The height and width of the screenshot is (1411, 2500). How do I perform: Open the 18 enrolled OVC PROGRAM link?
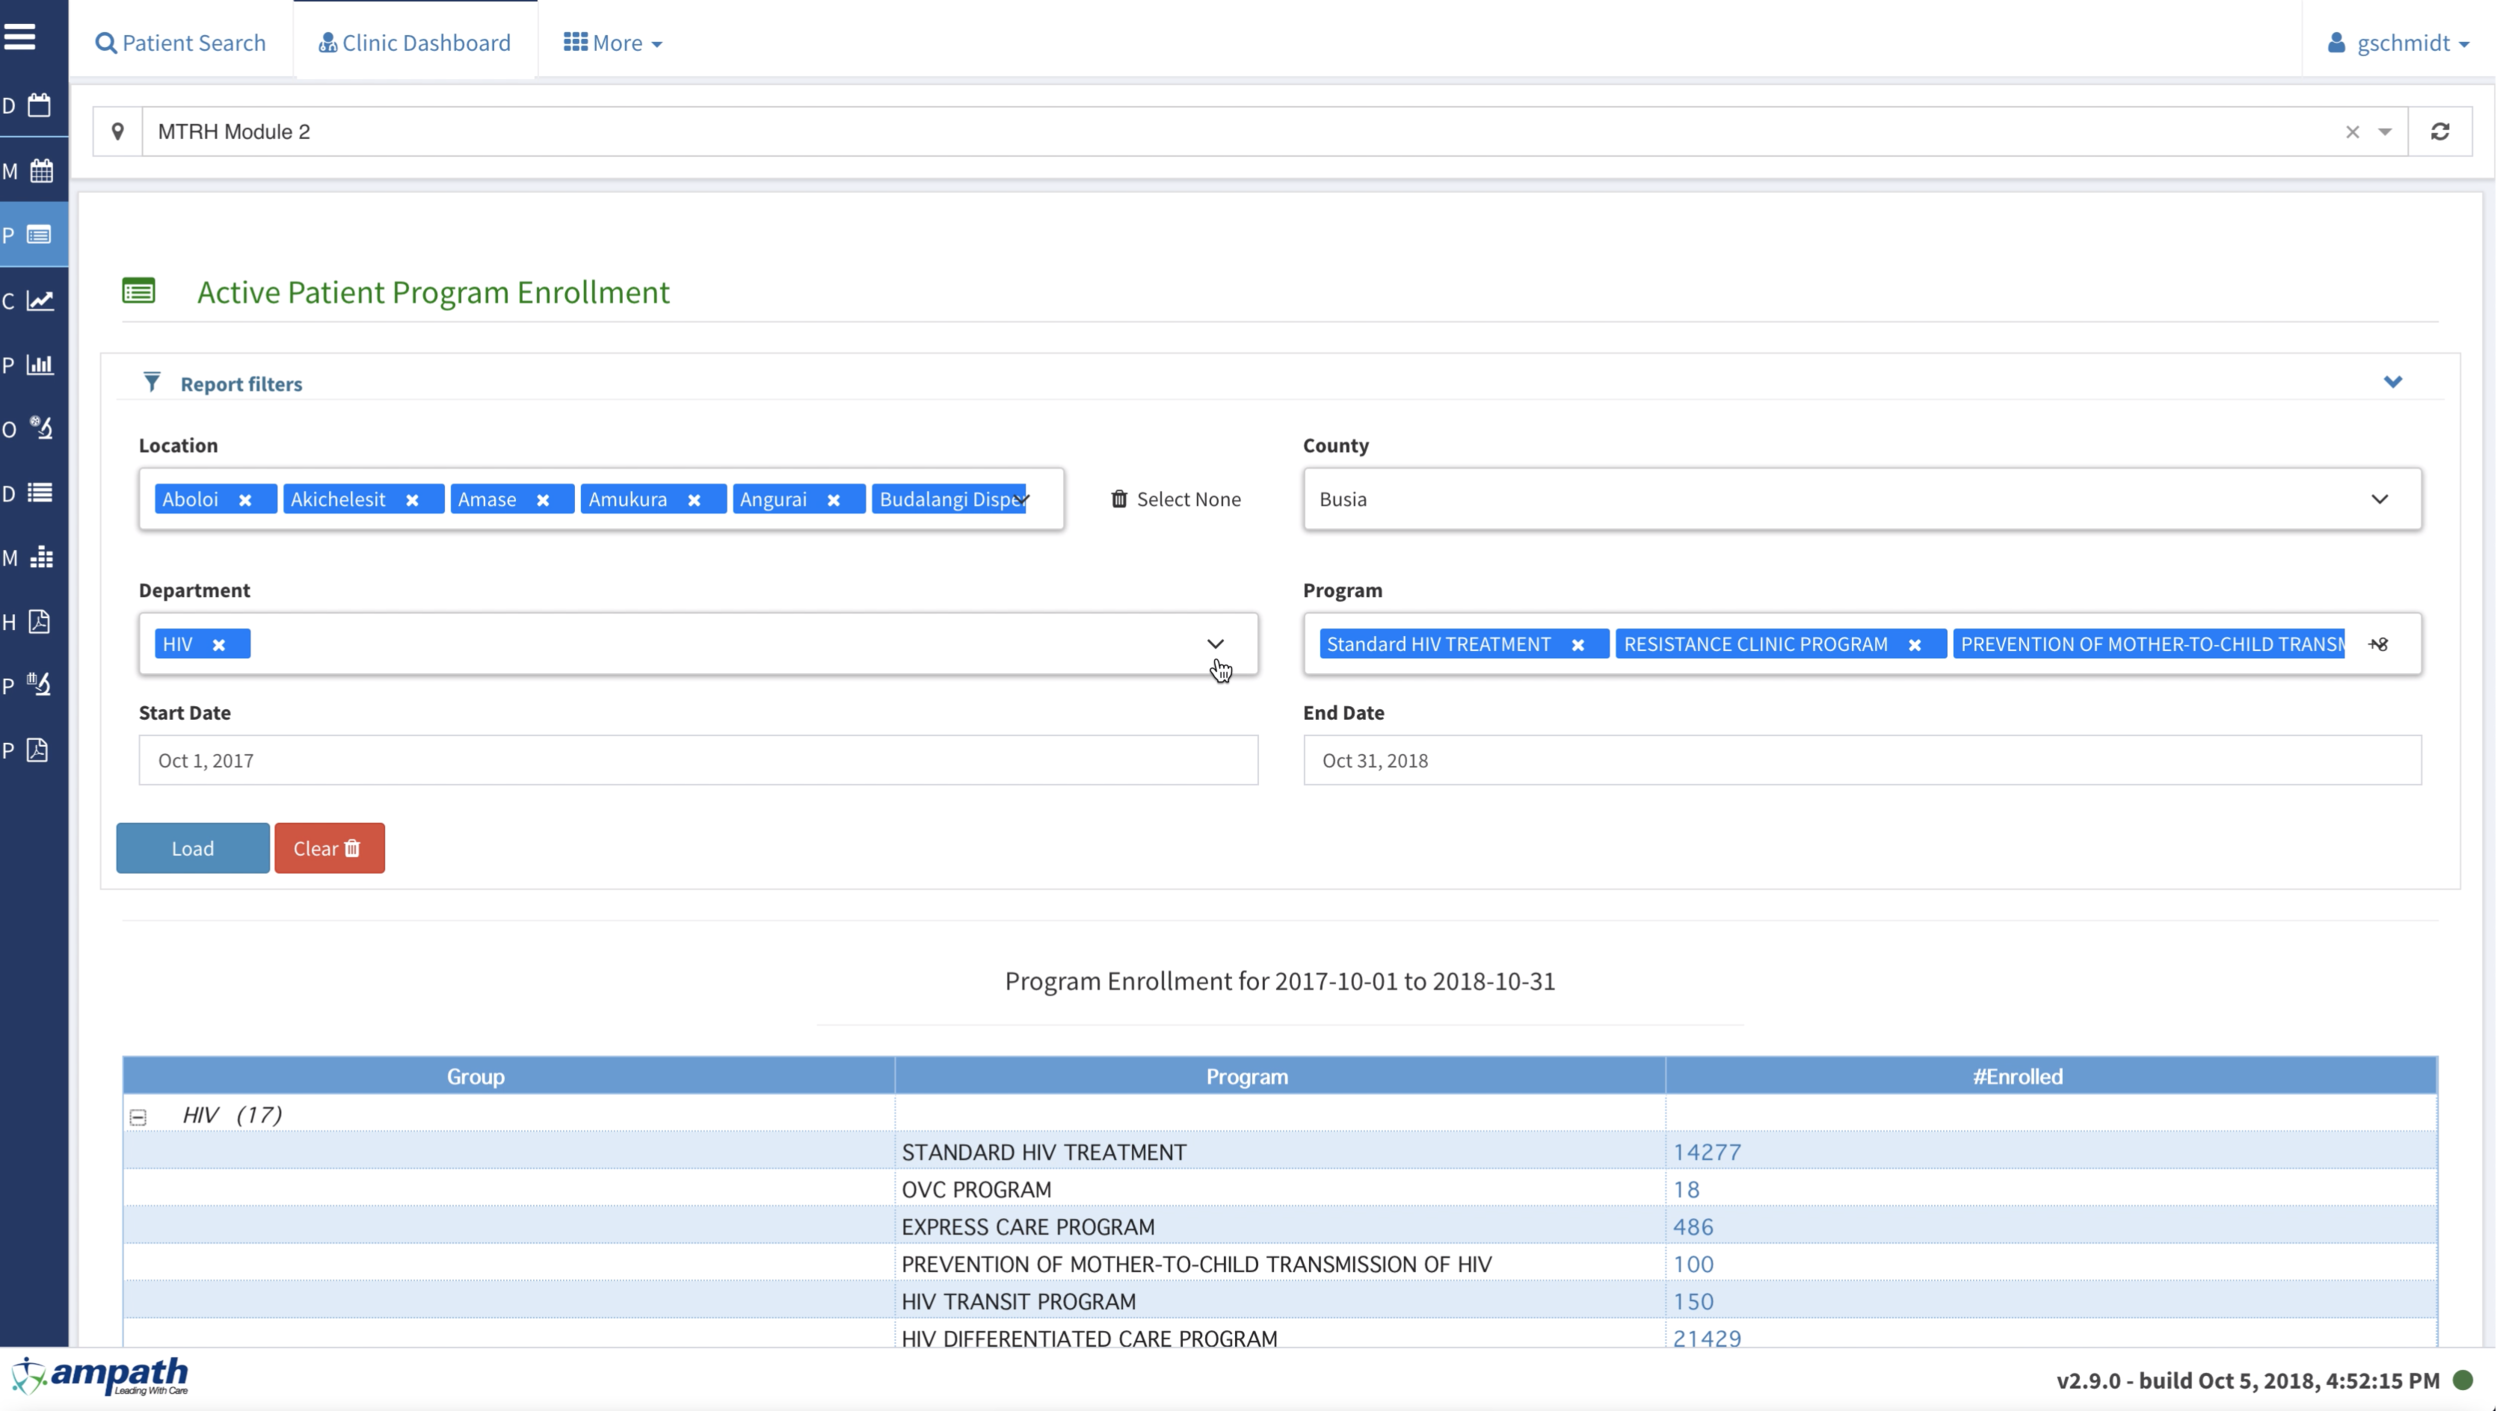click(1686, 1189)
